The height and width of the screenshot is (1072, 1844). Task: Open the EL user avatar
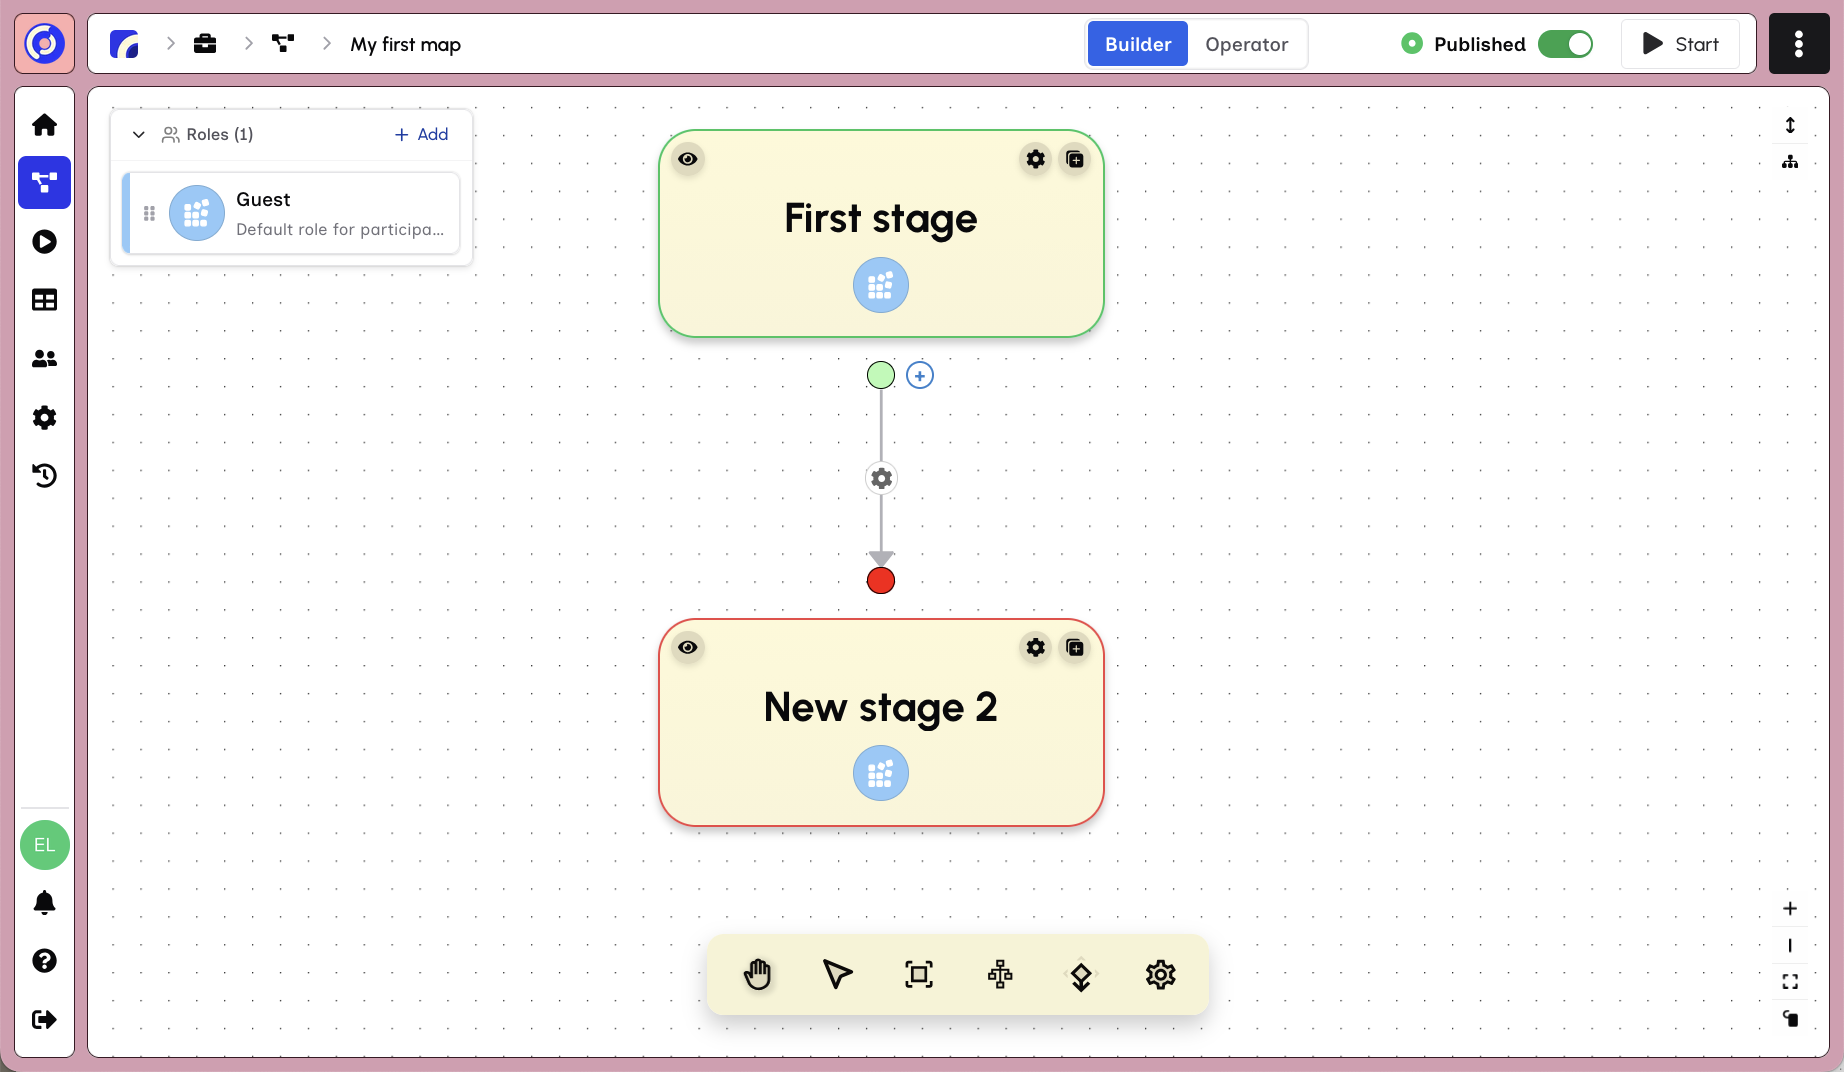[44, 845]
